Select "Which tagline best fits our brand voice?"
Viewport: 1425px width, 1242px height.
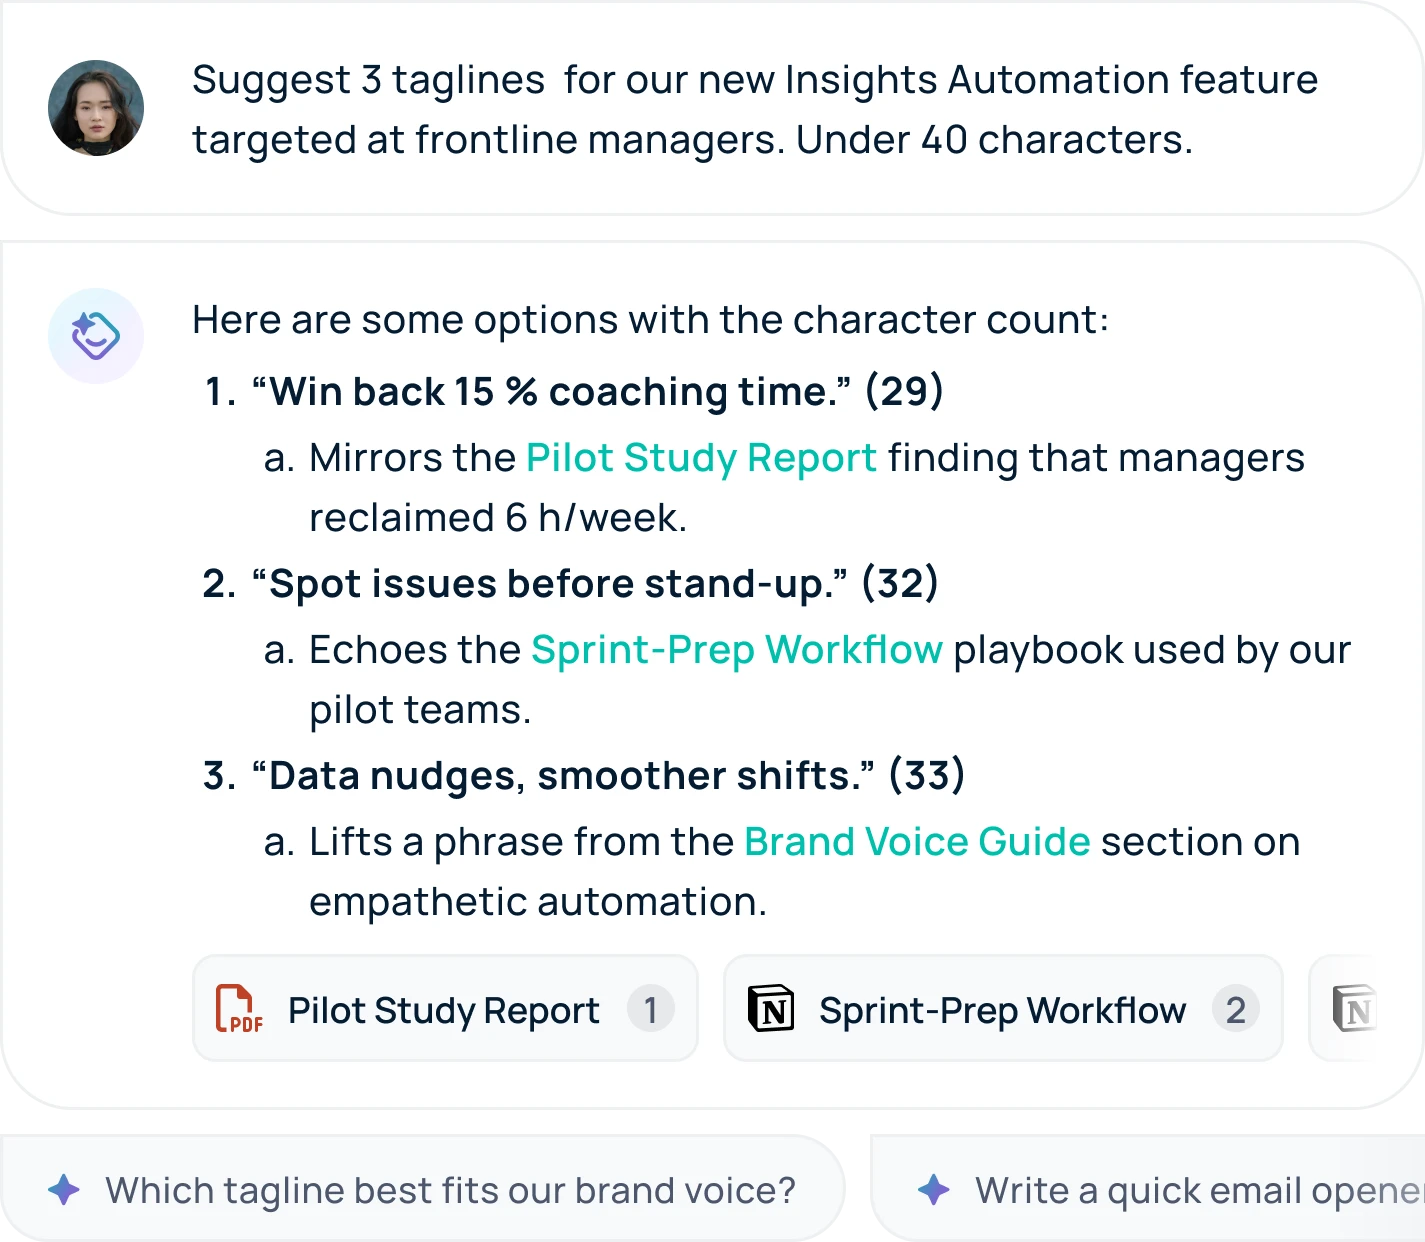(450, 1190)
